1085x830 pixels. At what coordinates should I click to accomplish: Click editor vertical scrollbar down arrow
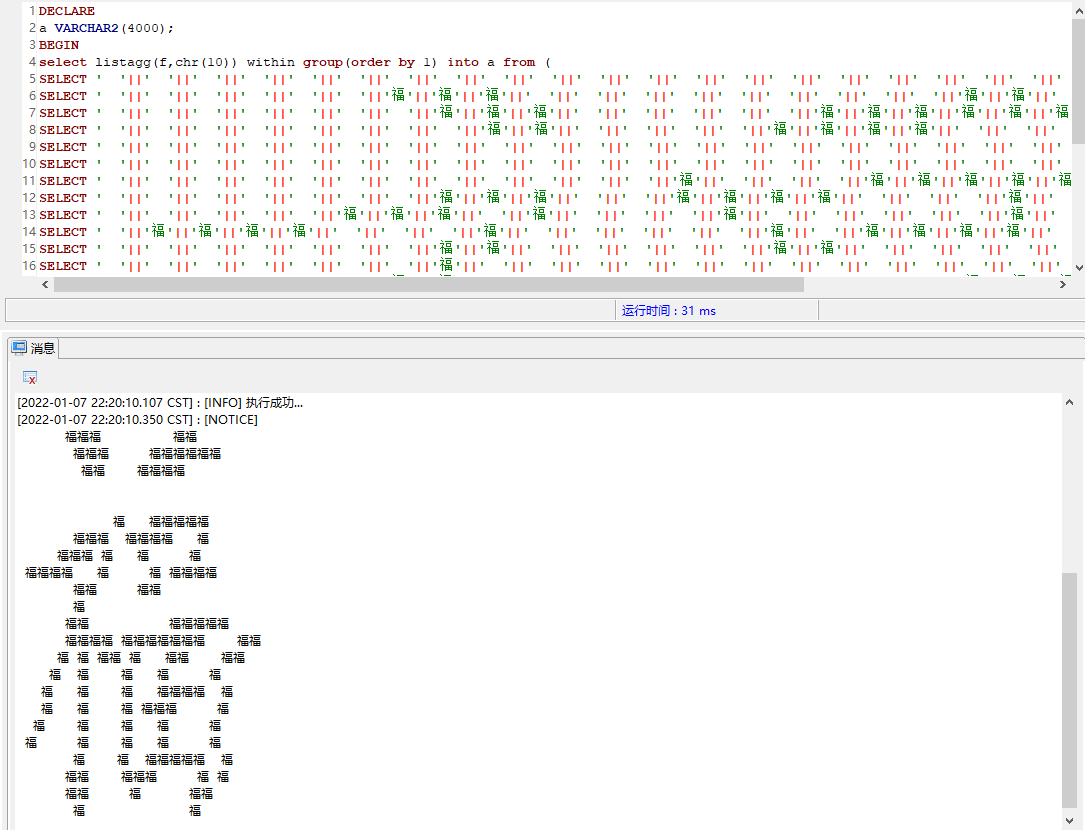1079,268
